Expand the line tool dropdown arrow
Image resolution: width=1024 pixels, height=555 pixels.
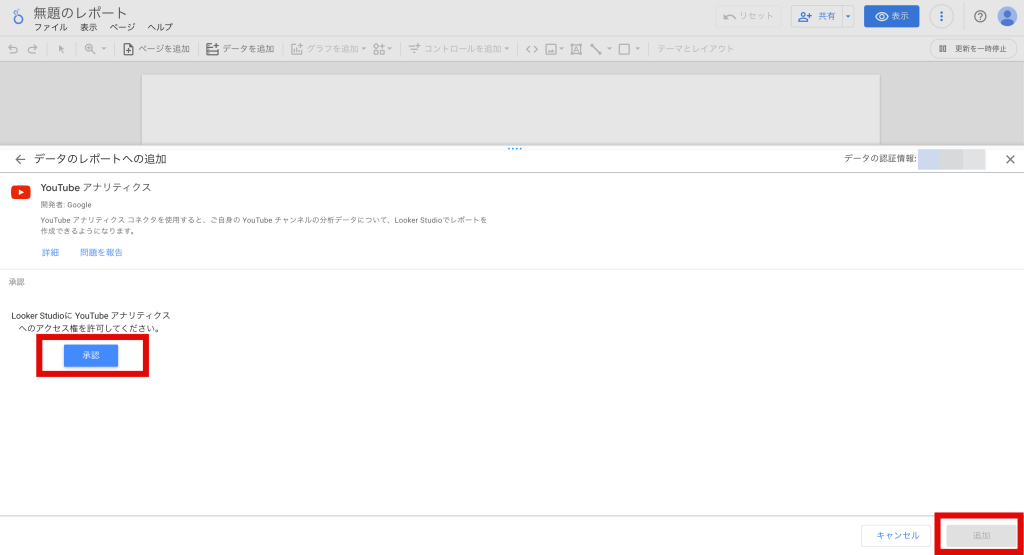[x=609, y=49]
